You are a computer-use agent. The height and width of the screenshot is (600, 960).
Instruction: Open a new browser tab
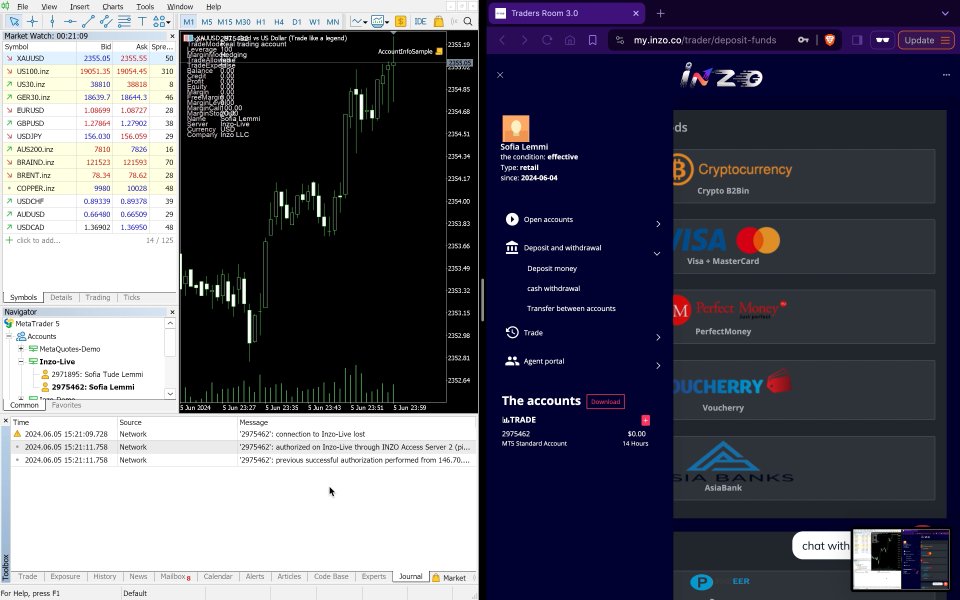click(x=661, y=13)
